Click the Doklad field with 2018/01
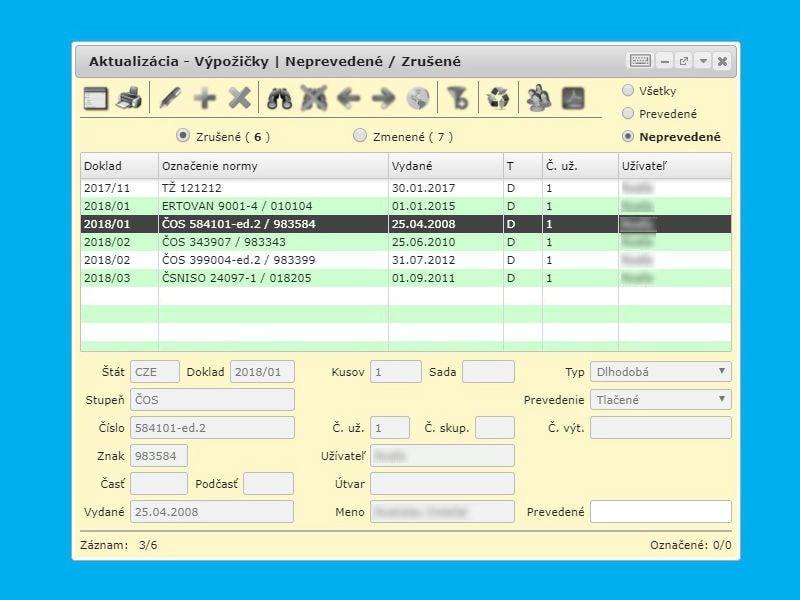The width and height of the screenshot is (800, 600). (x=262, y=372)
